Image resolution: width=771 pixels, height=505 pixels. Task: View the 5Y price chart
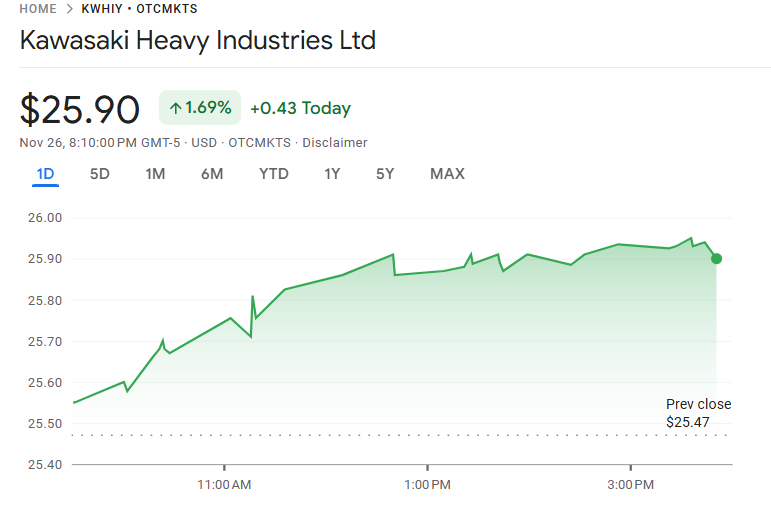click(385, 174)
